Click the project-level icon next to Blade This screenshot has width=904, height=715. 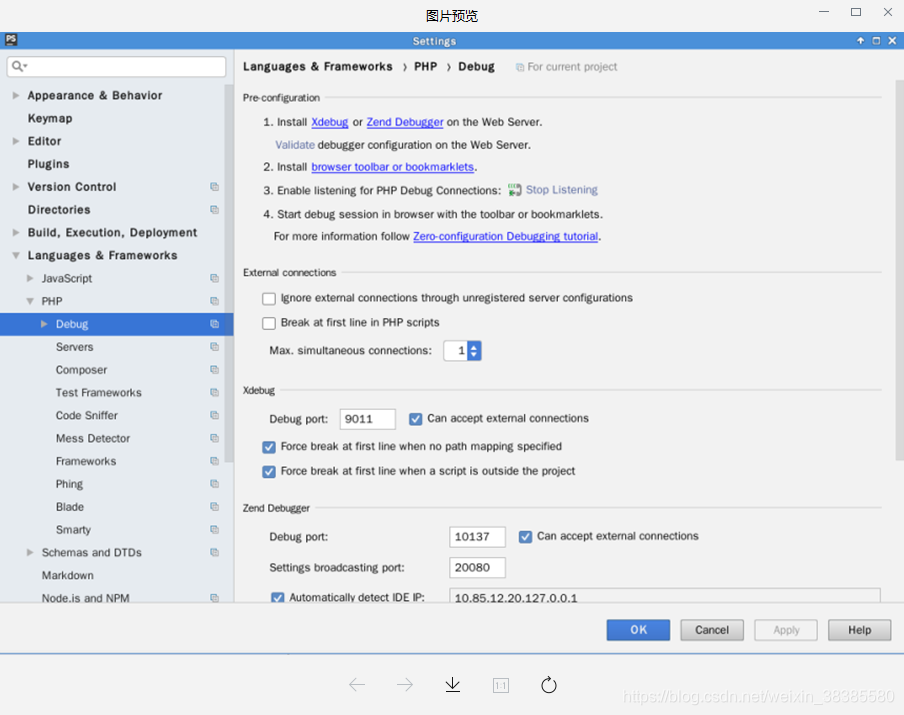pos(214,507)
